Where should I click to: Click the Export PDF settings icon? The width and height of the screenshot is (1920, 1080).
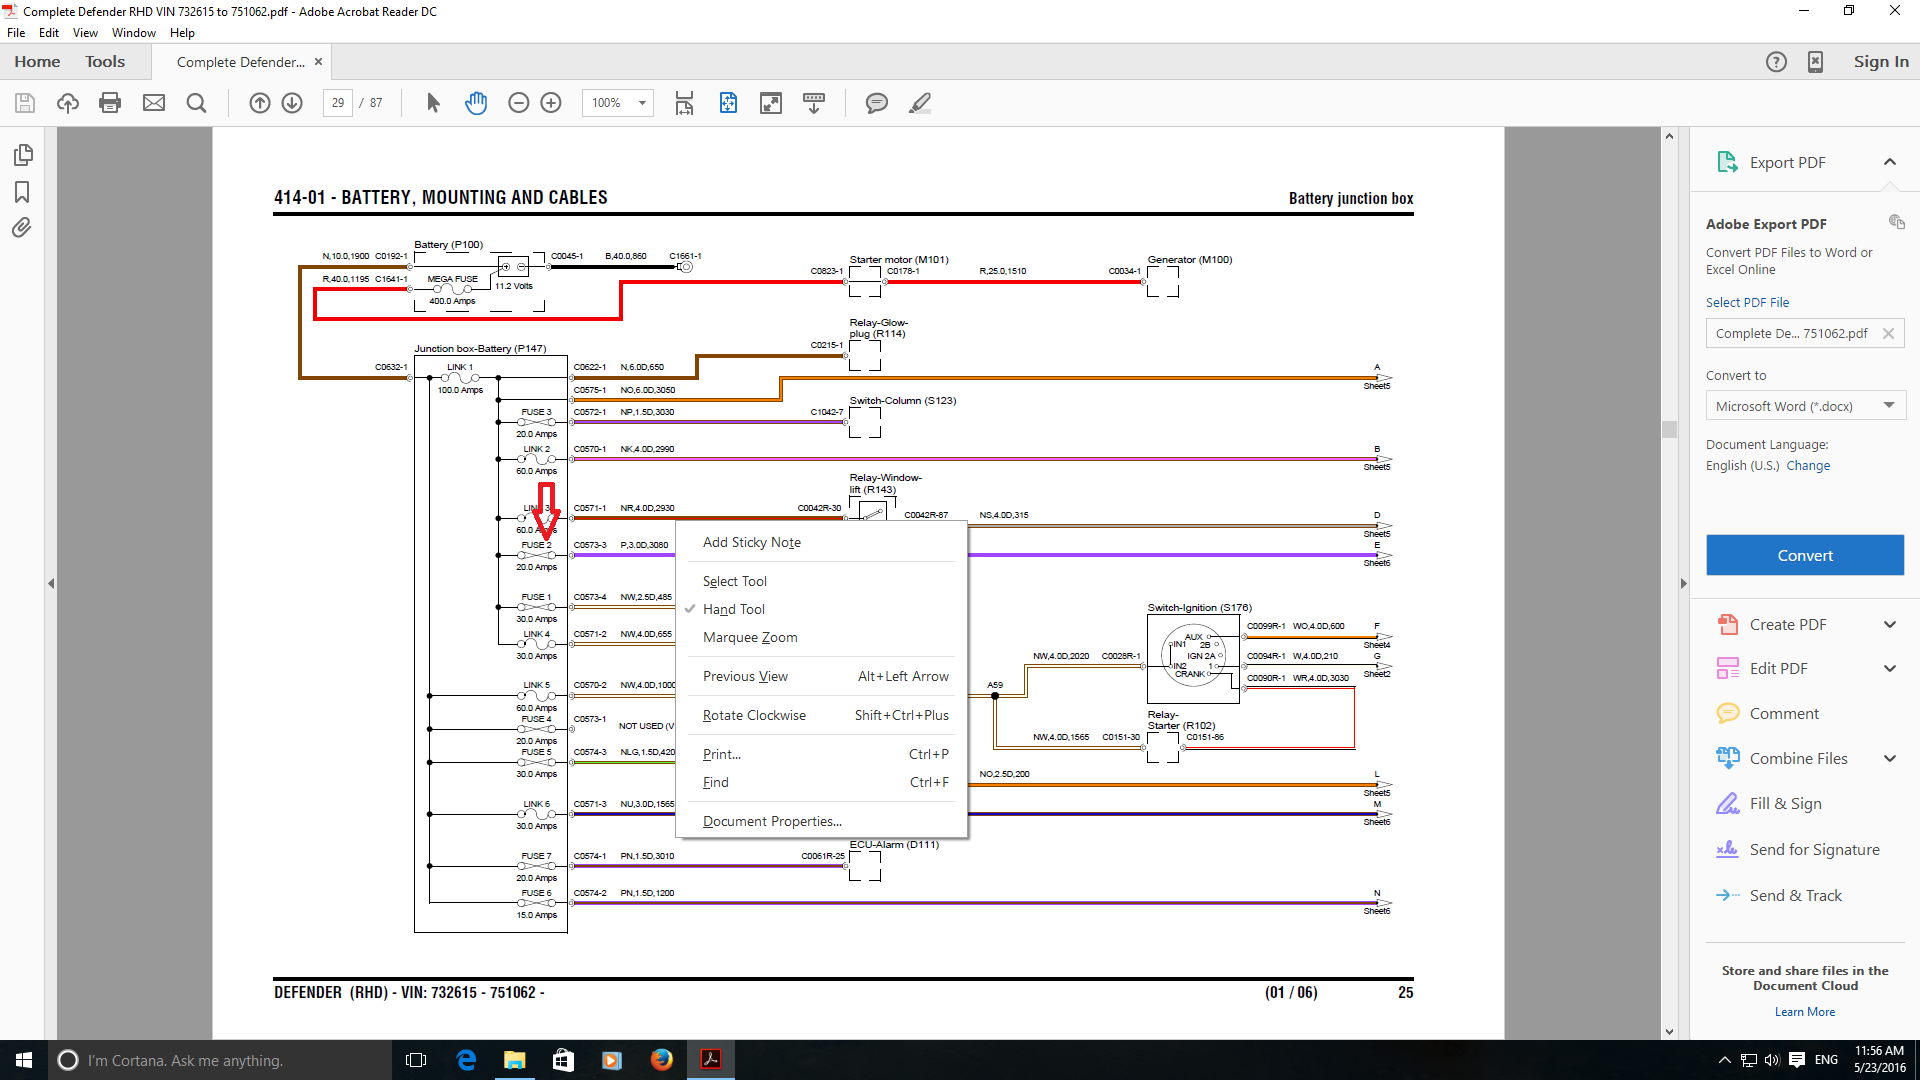point(1896,222)
